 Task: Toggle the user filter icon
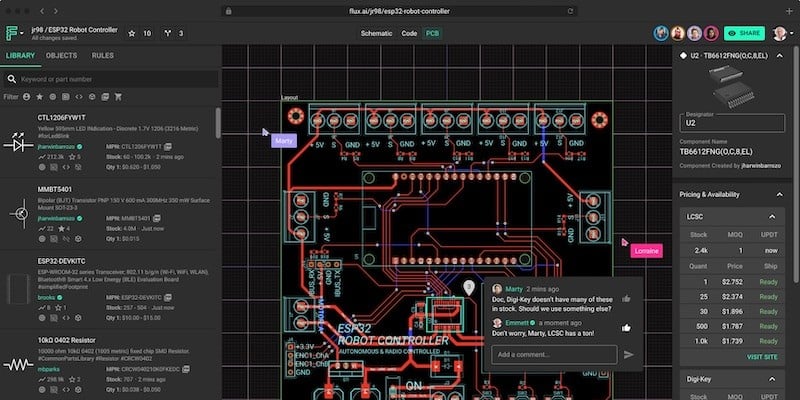[27, 96]
